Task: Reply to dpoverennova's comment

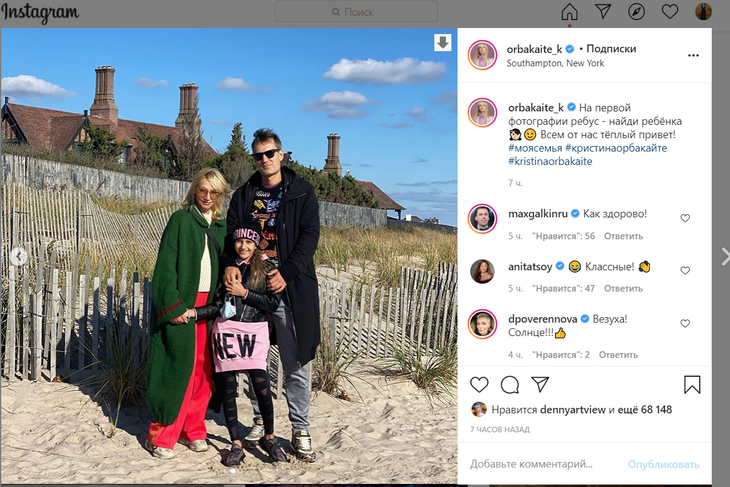Action: (x=618, y=355)
